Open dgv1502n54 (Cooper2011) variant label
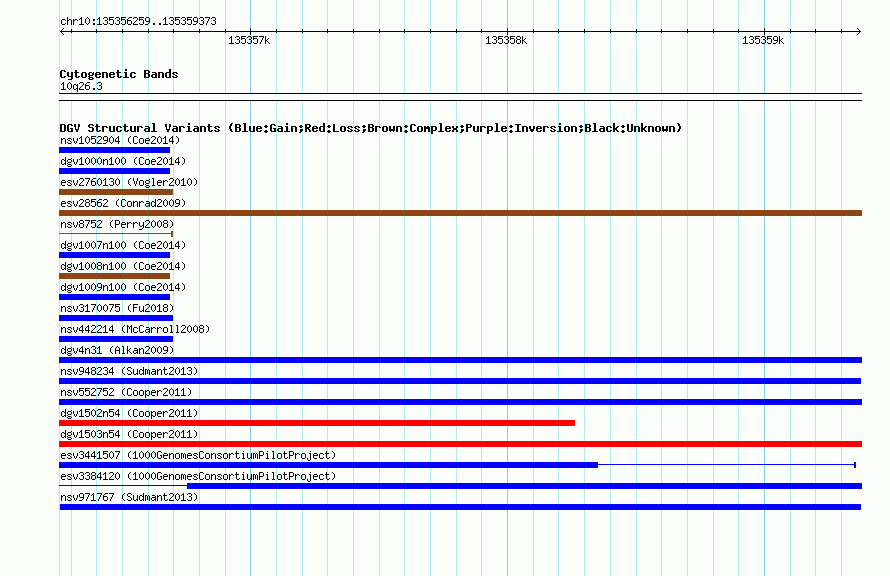Screen dimensions: 890x576 pyautogui.click(x=129, y=413)
